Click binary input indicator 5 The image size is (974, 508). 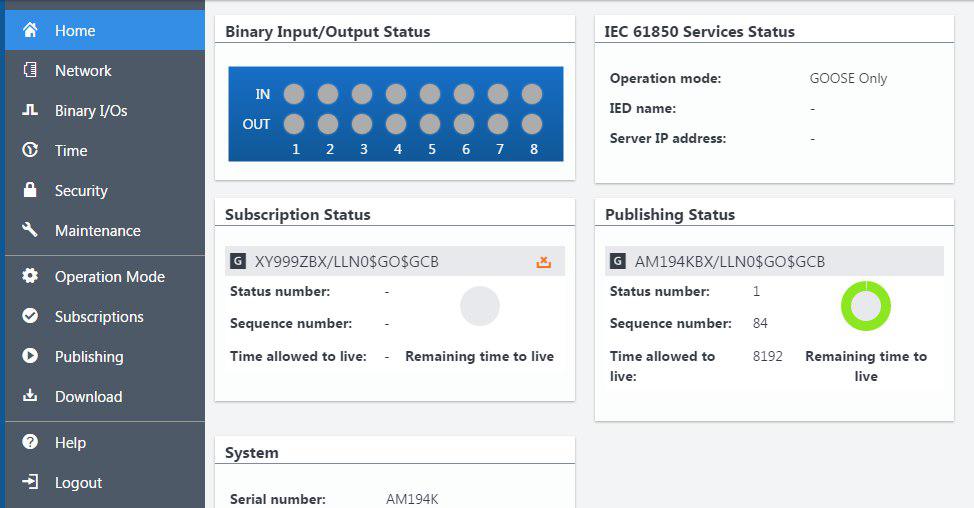tap(430, 94)
